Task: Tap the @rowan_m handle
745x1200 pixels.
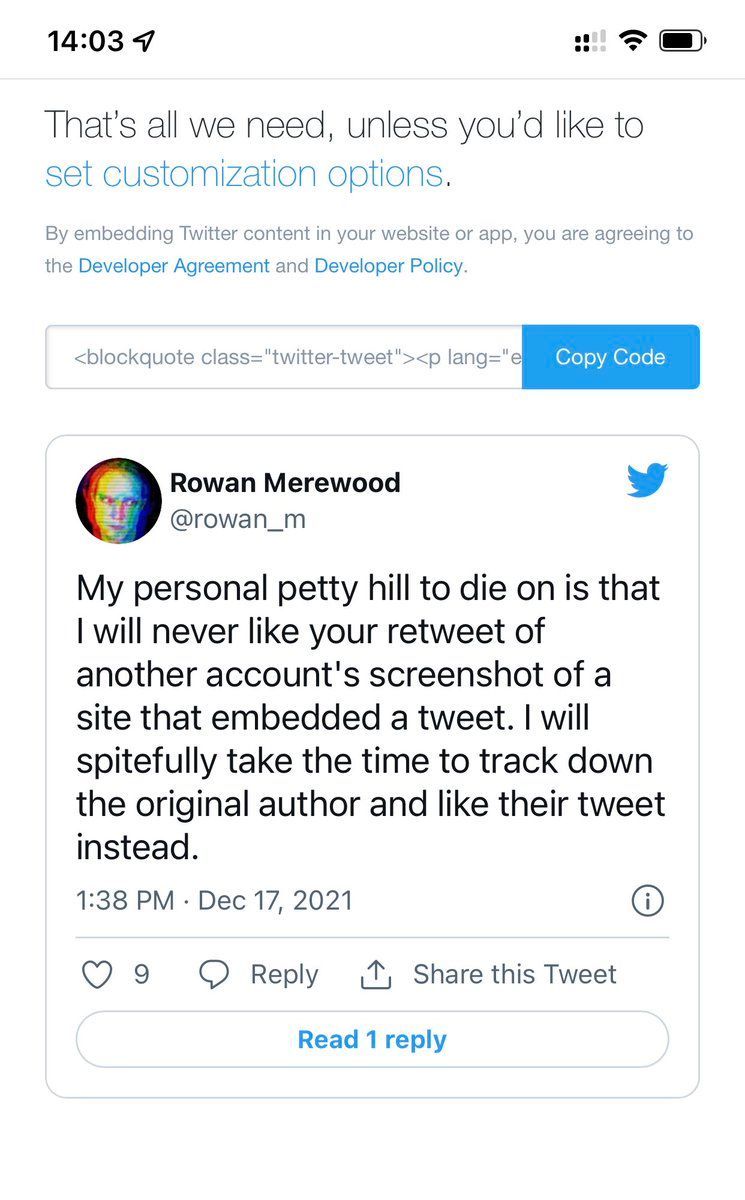Action: click(x=238, y=520)
